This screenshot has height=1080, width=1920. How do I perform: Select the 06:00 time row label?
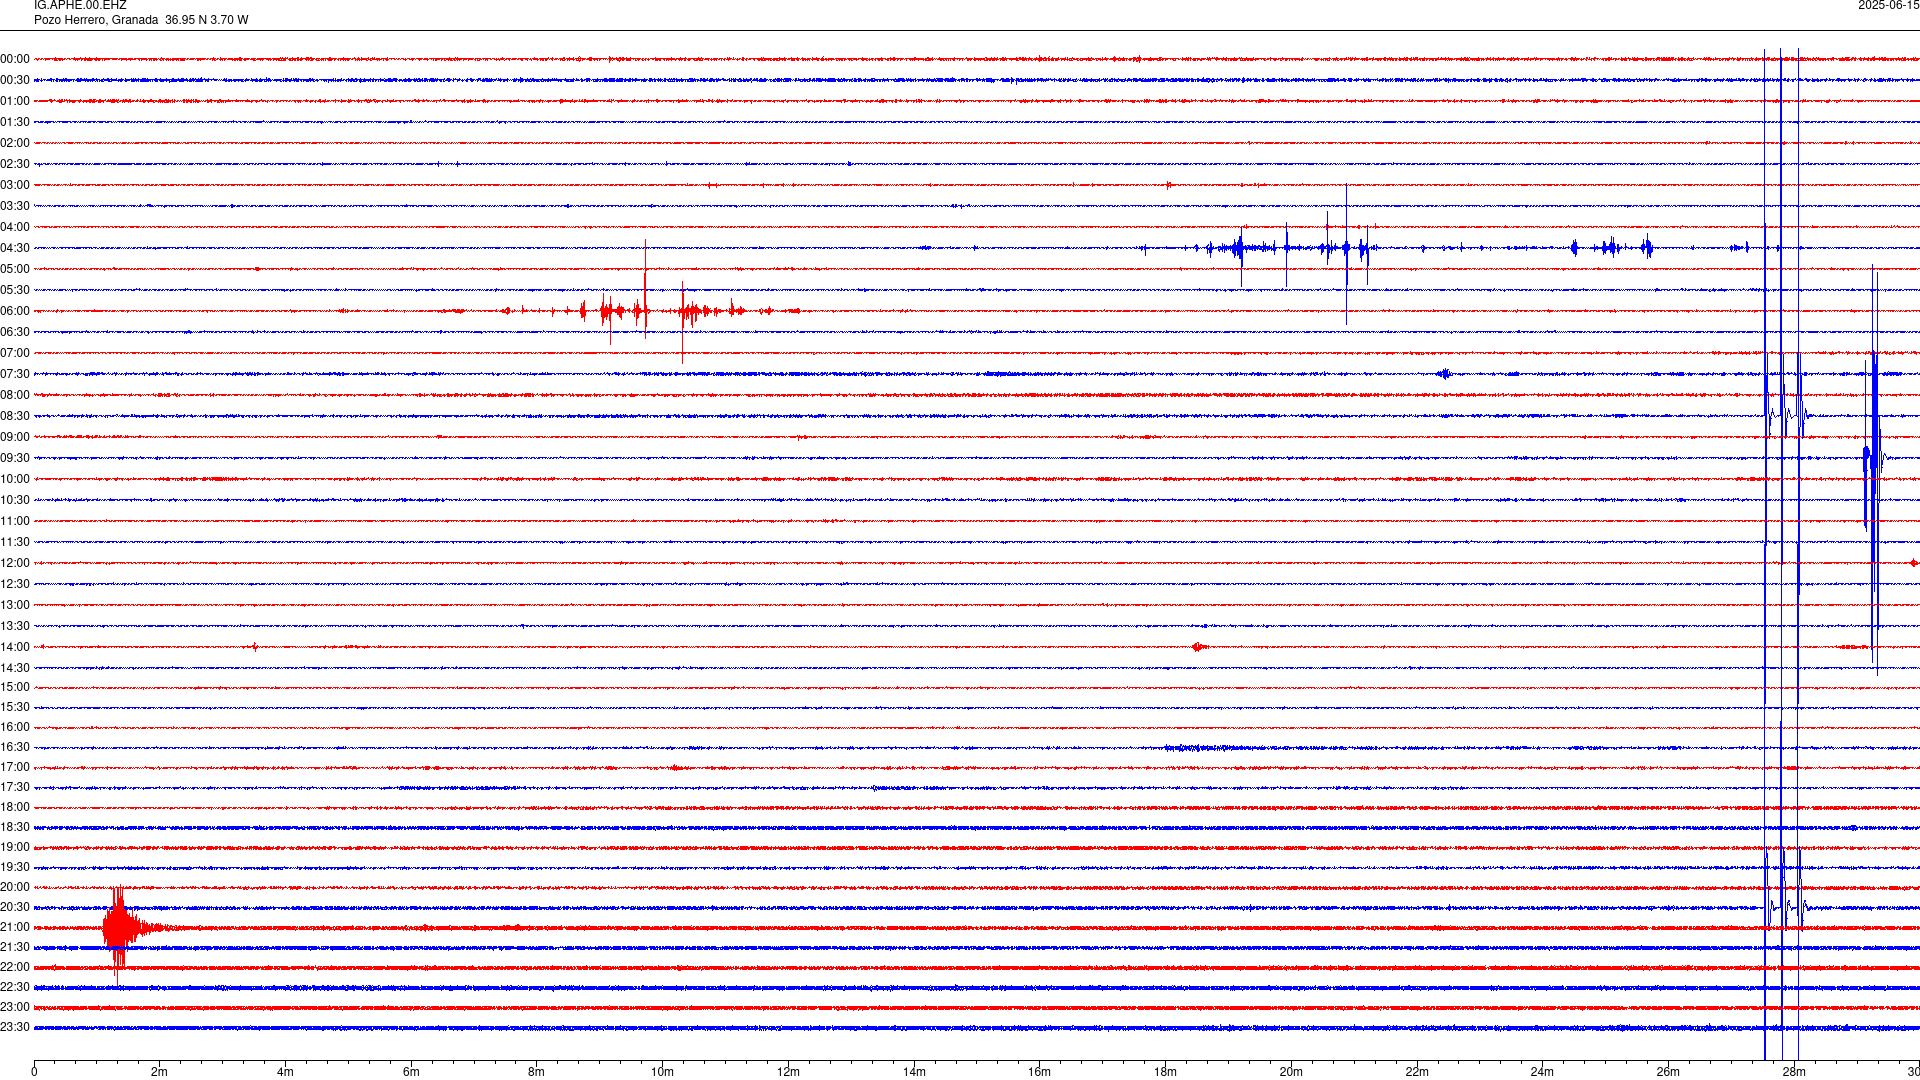(15, 312)
